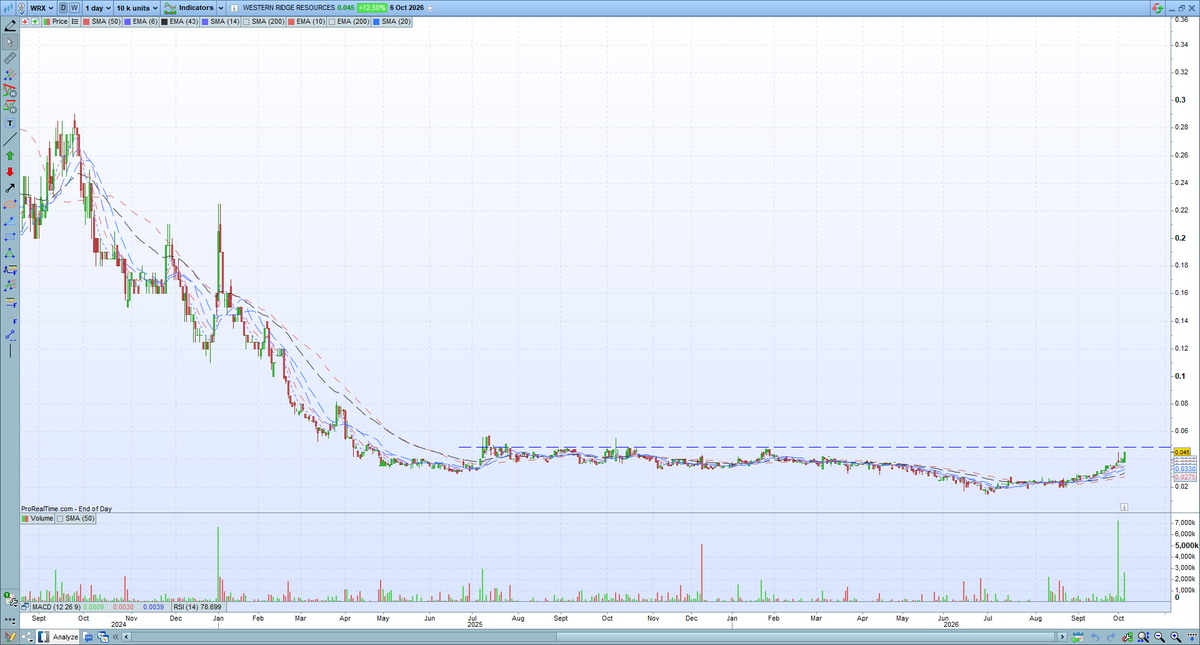This screenshot has height=645, width=1200.
Task: Click the instrument info icon
Action: [234, 8]
